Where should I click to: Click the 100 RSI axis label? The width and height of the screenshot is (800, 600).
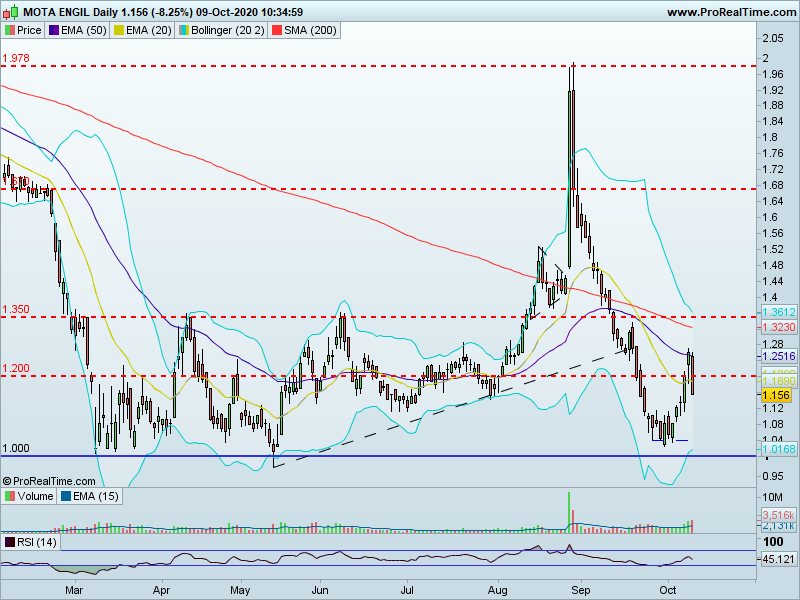[772, 542]
